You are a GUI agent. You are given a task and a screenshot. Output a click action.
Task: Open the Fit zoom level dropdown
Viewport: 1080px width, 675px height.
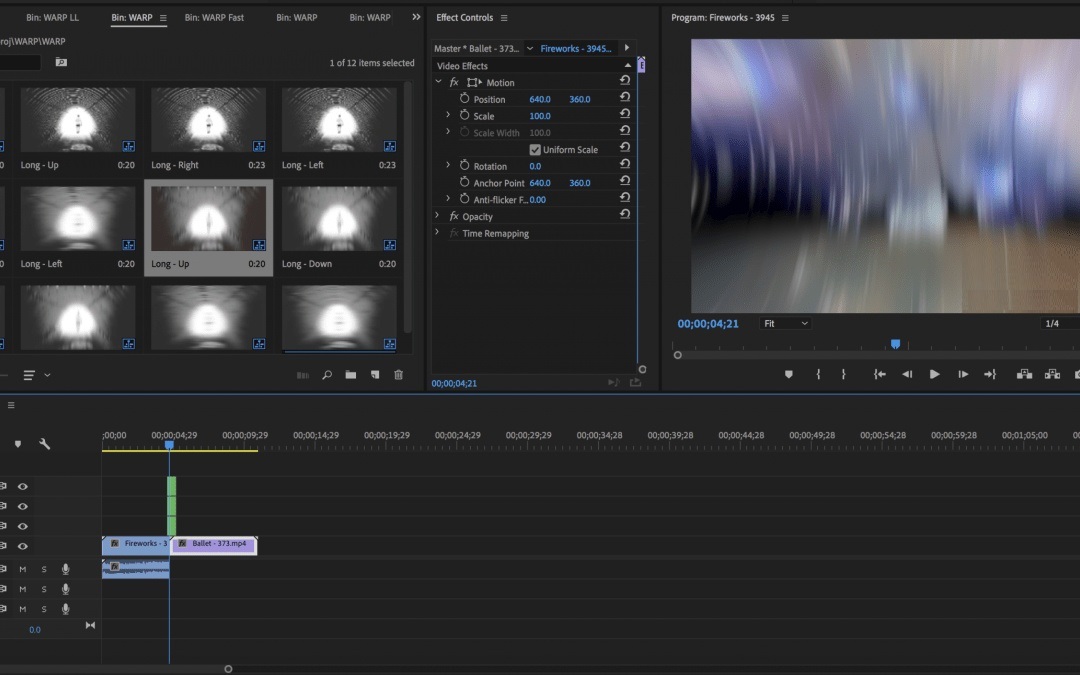pyautogui.click(x=785, y=323)
